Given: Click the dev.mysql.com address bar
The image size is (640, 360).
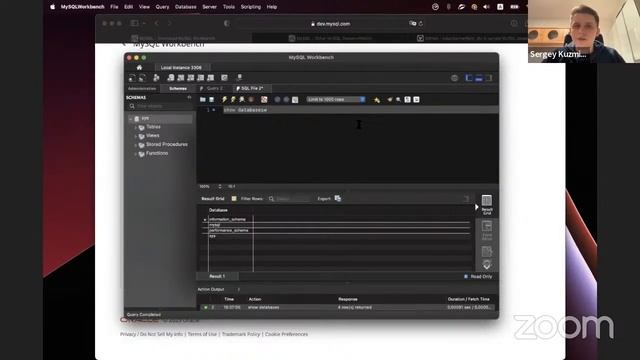Looking at the screenshot, I should 331,24.
